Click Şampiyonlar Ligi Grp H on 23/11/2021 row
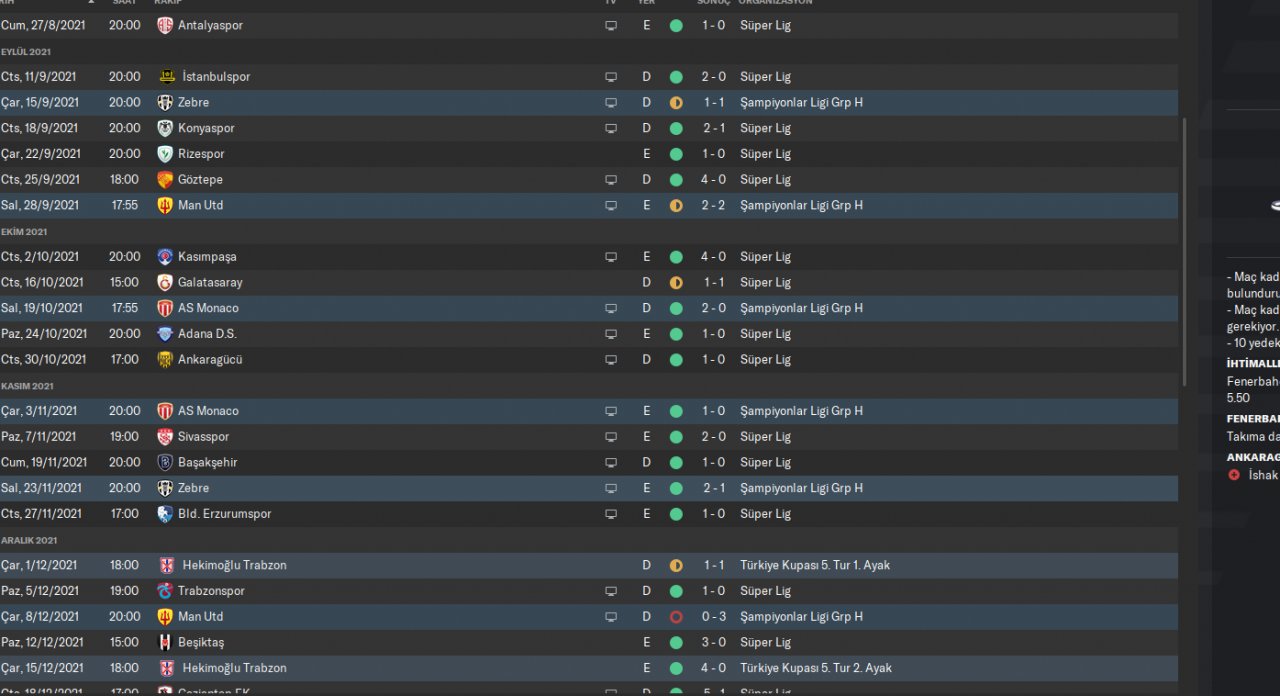Image resolution: width=1280 pixels, height=696 pixels. [801, 488]
